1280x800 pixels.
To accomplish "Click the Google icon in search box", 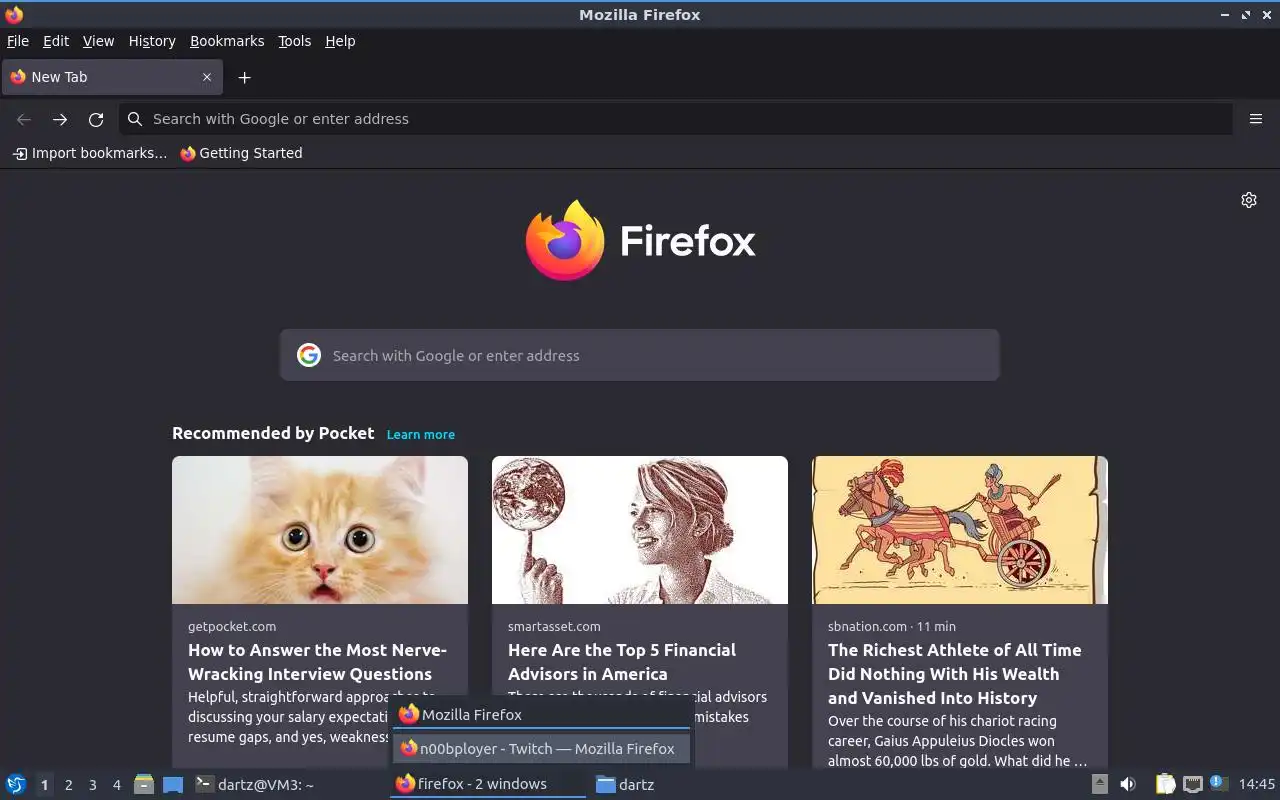I will coord(309,355).
